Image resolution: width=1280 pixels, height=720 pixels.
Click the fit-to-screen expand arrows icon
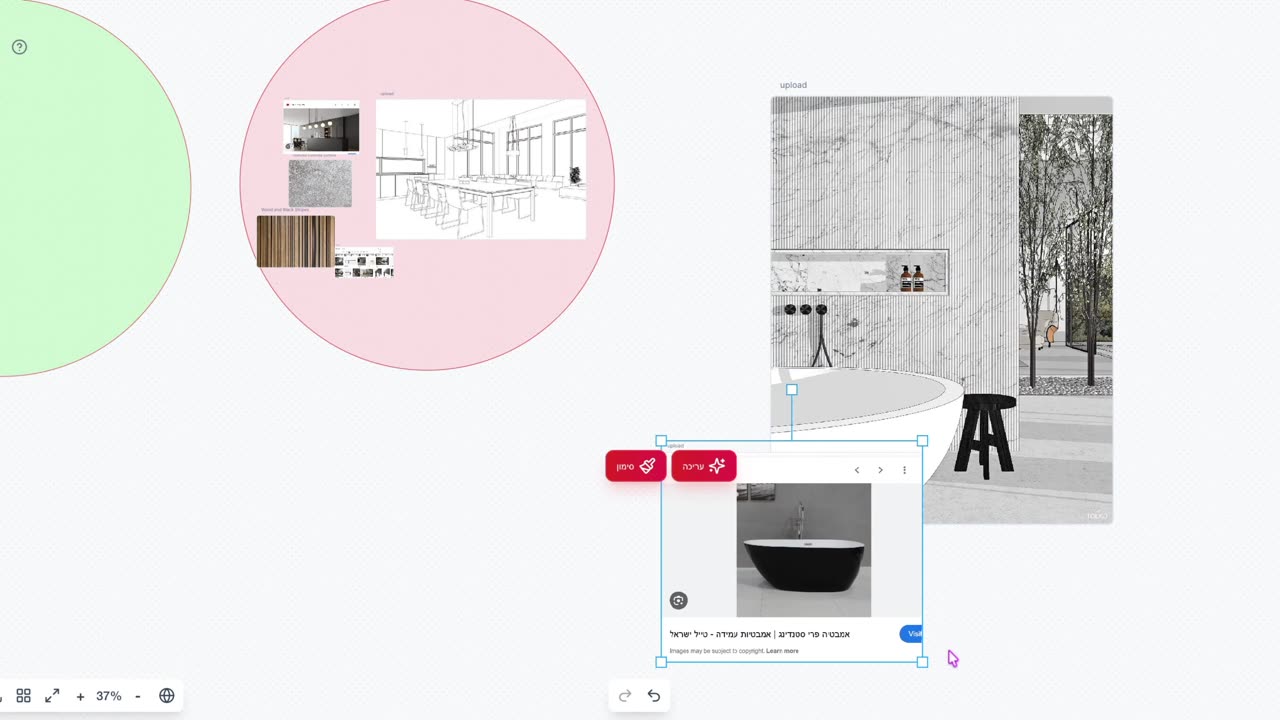(52, 696)
